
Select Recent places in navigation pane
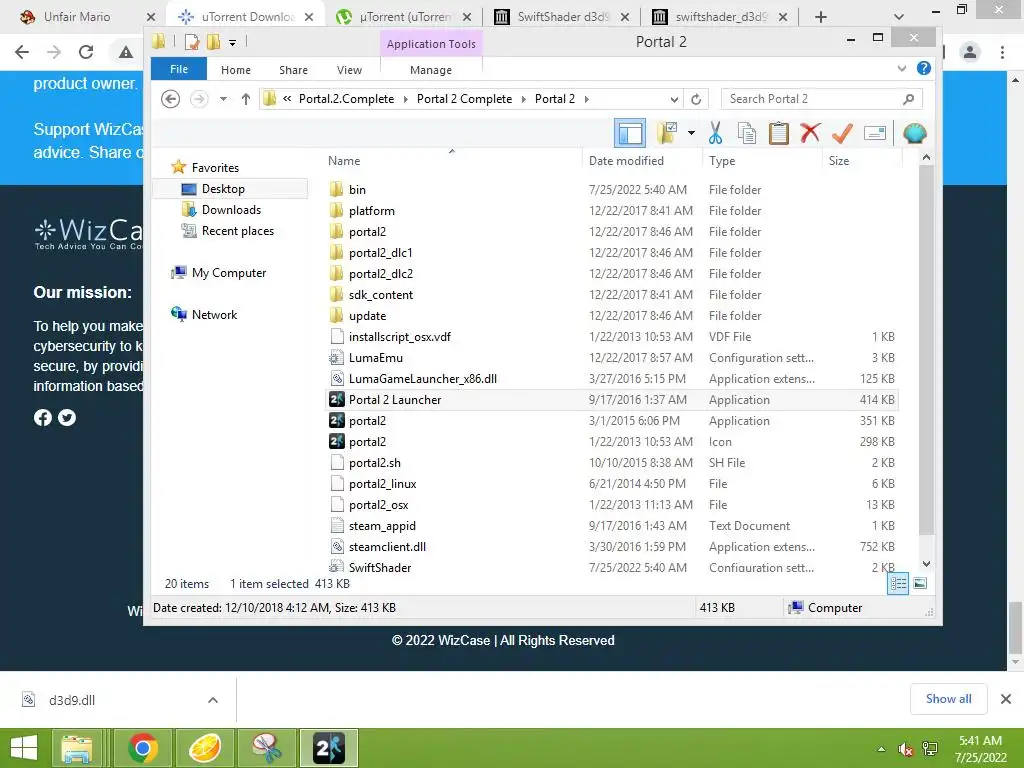[238, 231]
